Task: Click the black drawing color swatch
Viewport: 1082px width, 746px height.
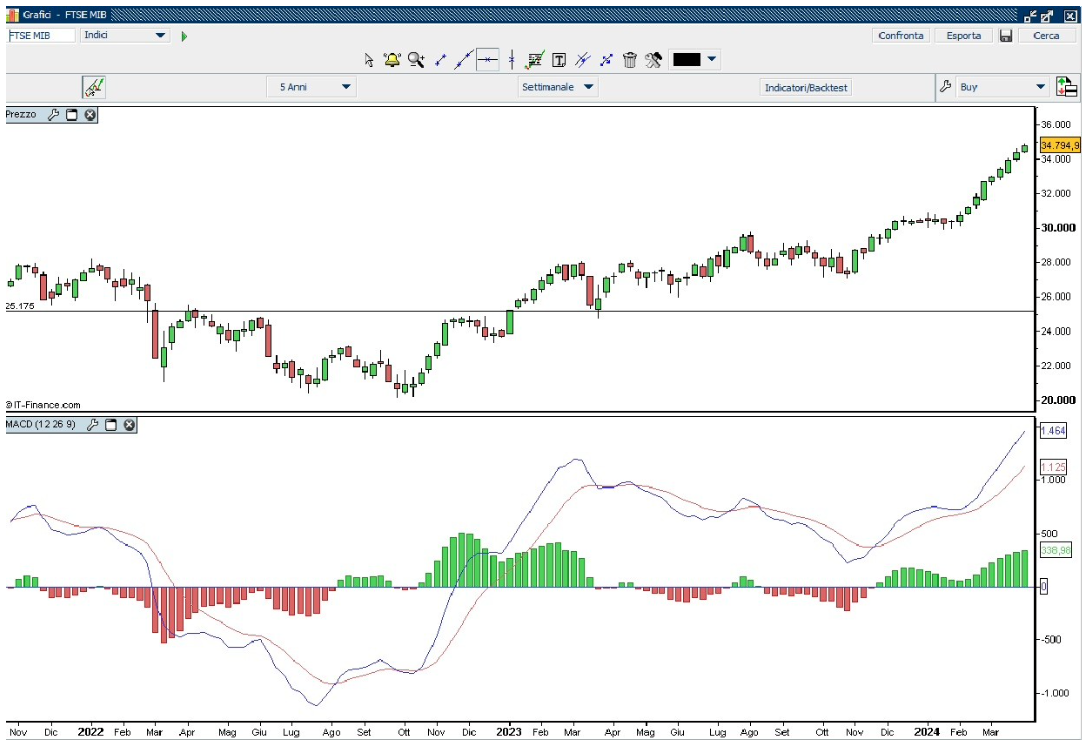Action: point(687,59)
